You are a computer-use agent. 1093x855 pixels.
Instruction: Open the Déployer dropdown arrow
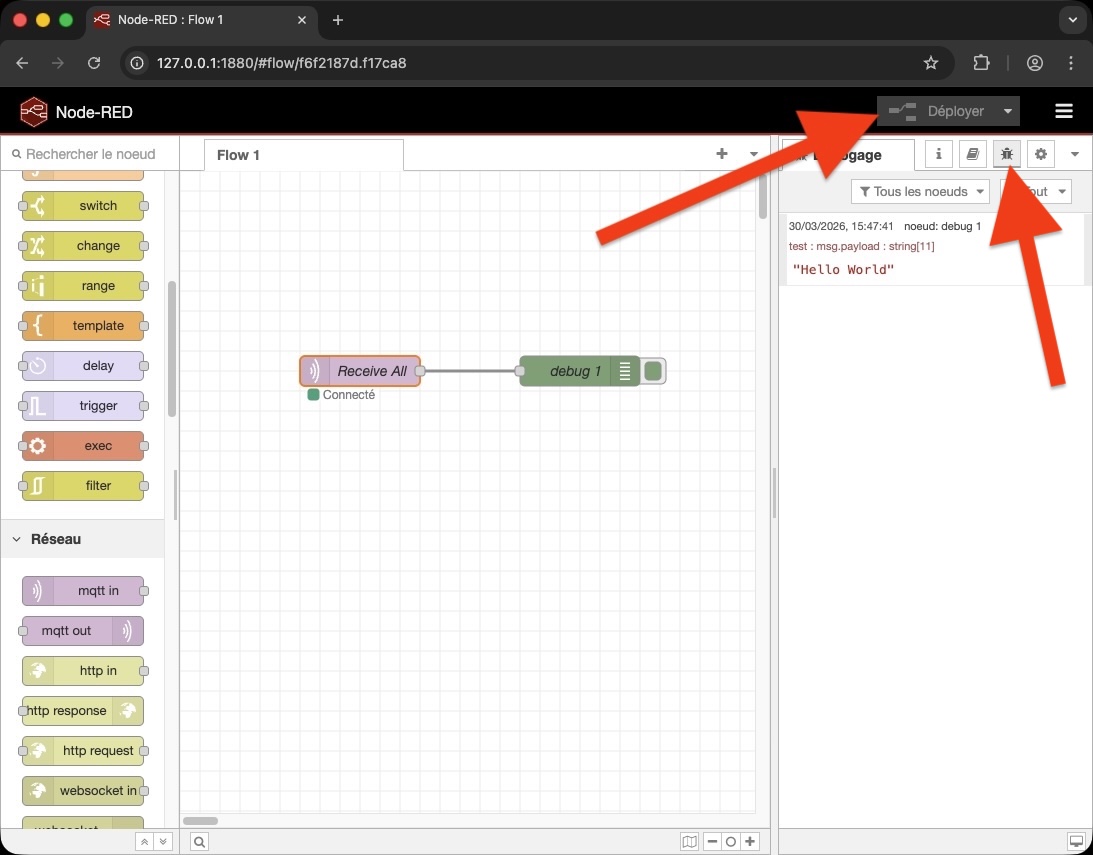tap(1009, 111)
